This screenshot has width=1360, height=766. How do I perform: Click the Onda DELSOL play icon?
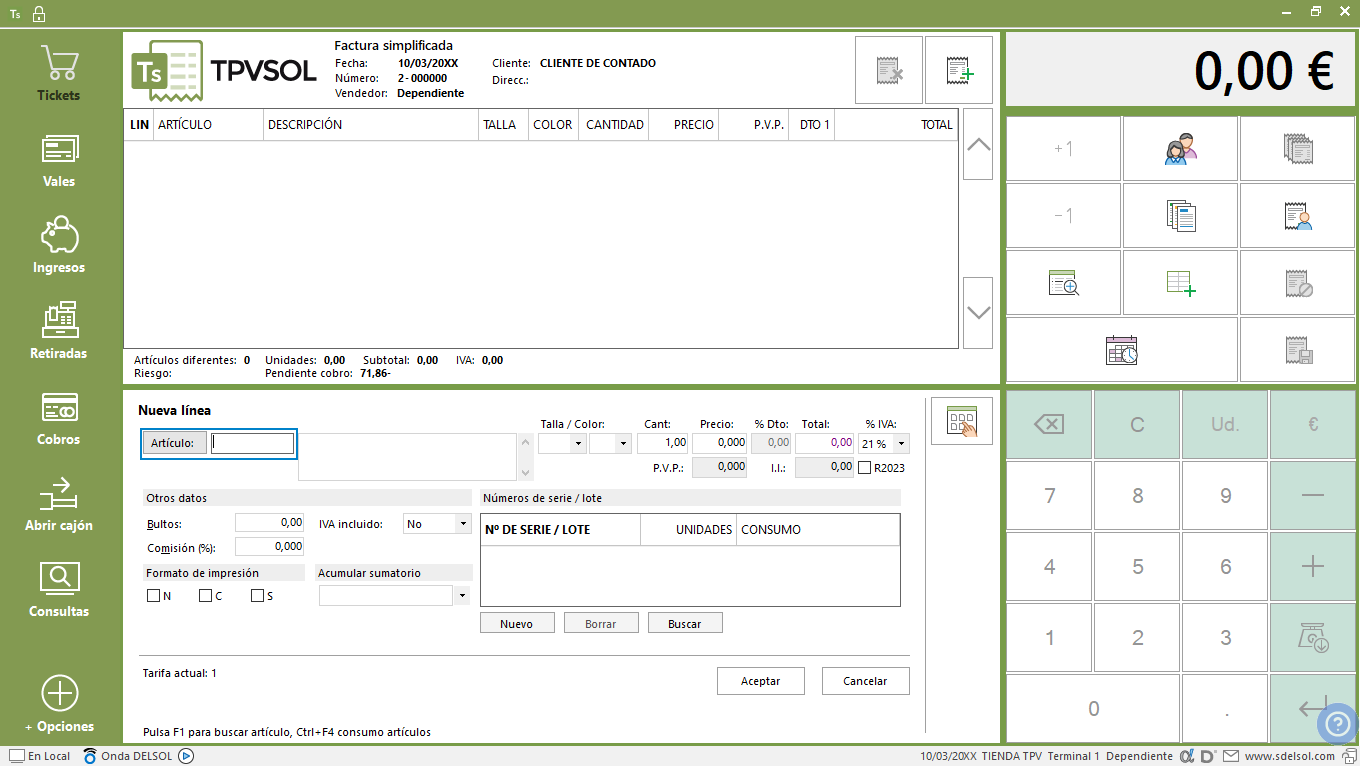[186, 756]
